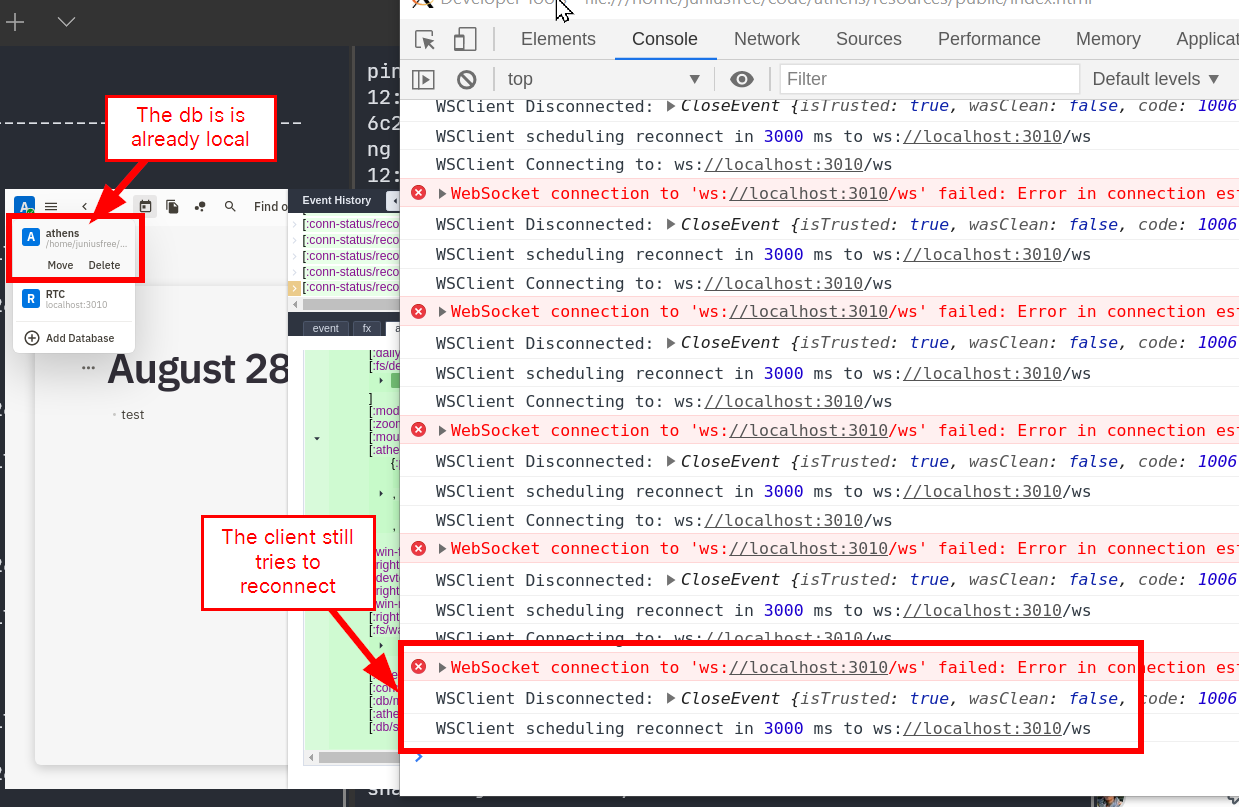Open the Athens hamburger menu

click(x=51, y=206)
